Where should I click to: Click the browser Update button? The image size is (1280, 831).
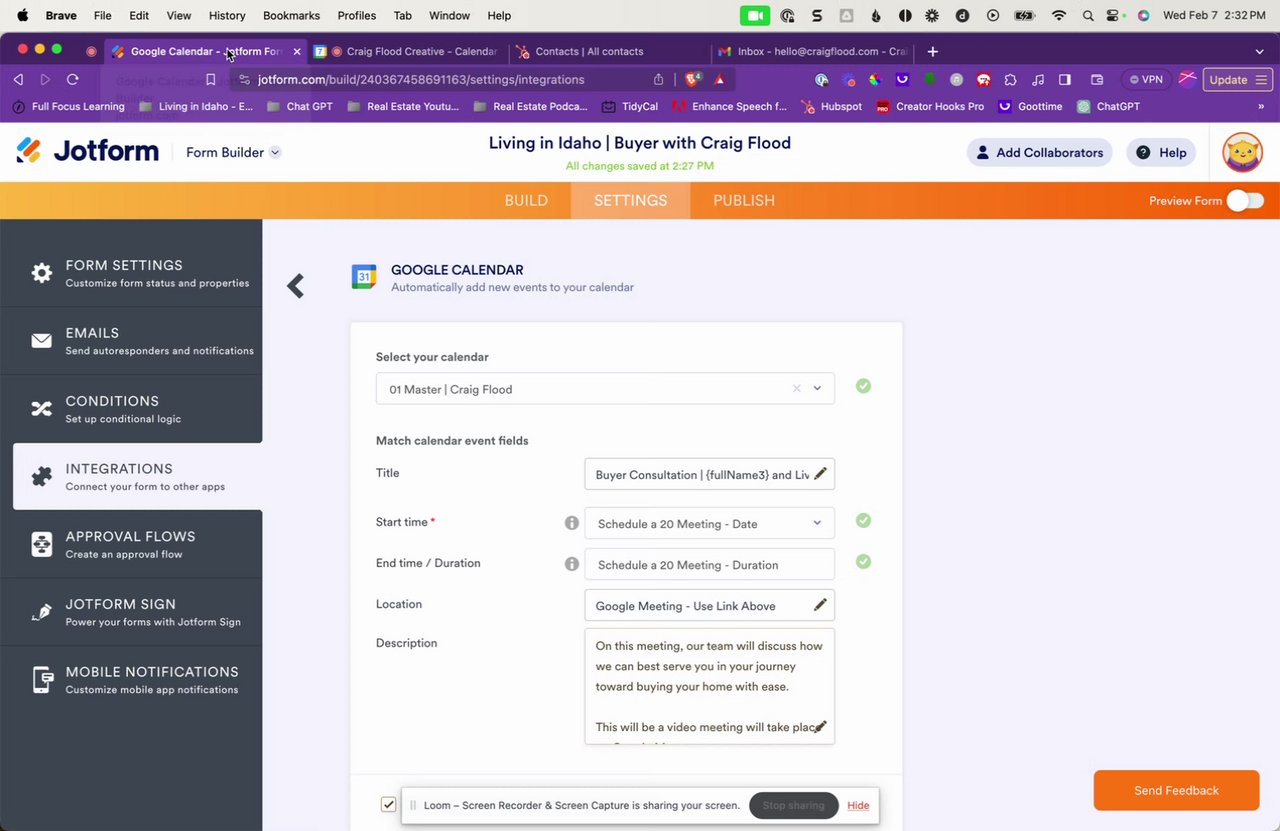pos(1237,80)
